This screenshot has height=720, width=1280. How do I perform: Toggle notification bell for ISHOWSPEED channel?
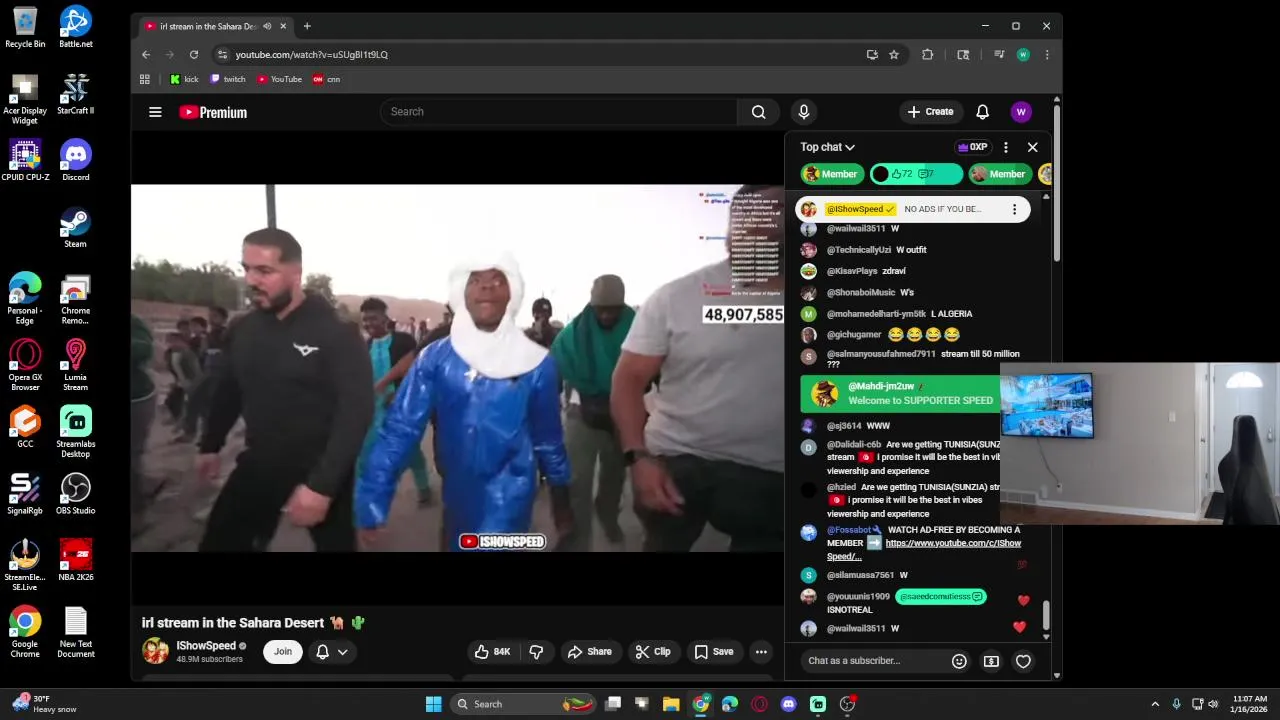click(322, 652)
